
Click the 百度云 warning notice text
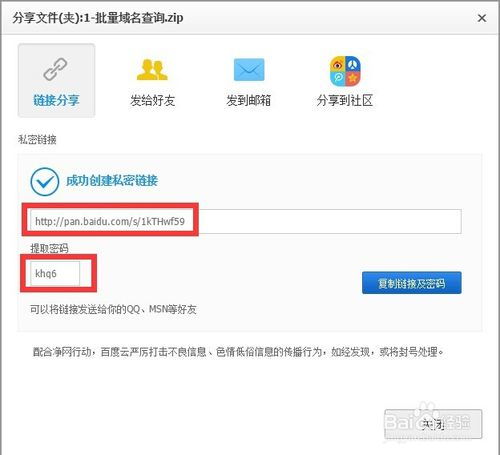(238, 352)
